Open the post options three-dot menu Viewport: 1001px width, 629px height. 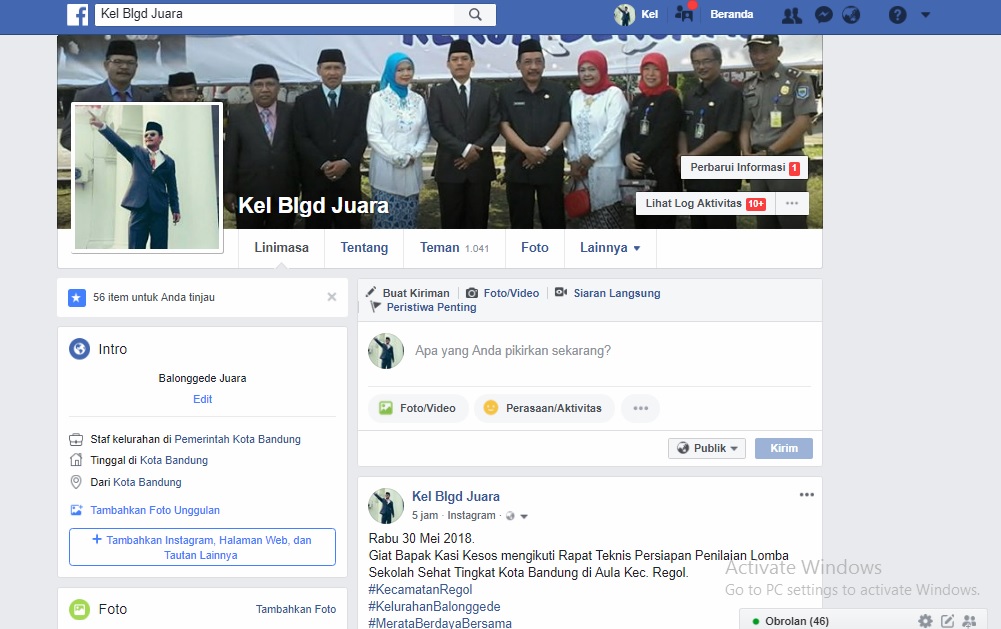click(806, 495)
